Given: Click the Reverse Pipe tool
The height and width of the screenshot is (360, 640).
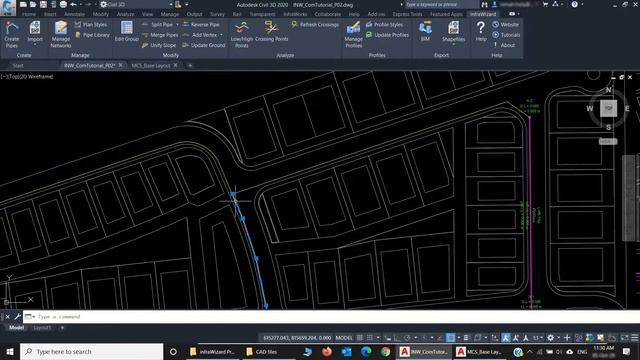Looking at the screenshot, I should [x=201, y=24].
